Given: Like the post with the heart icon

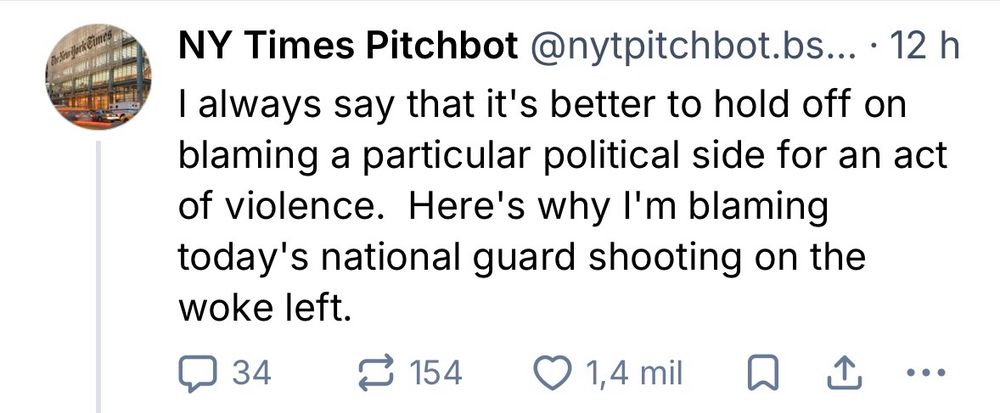Looking at the screenshot, I should pos(552,374).
